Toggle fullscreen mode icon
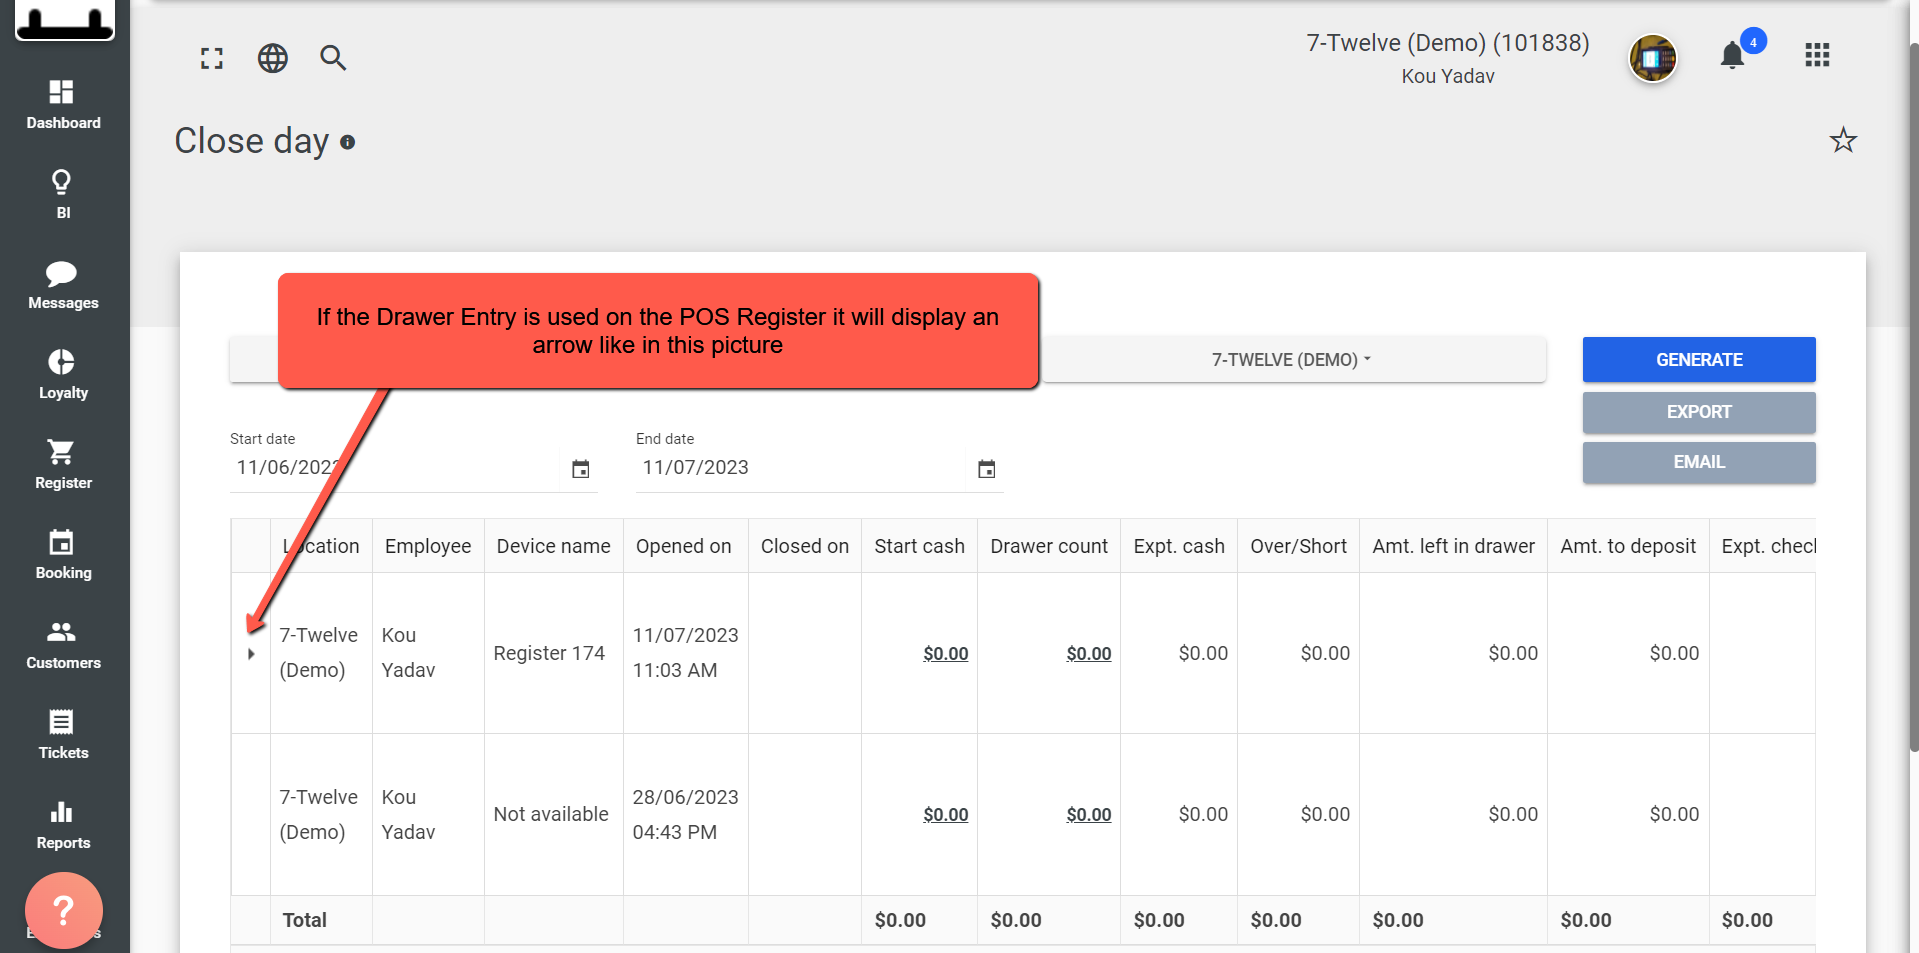 [x=212, y=58]
